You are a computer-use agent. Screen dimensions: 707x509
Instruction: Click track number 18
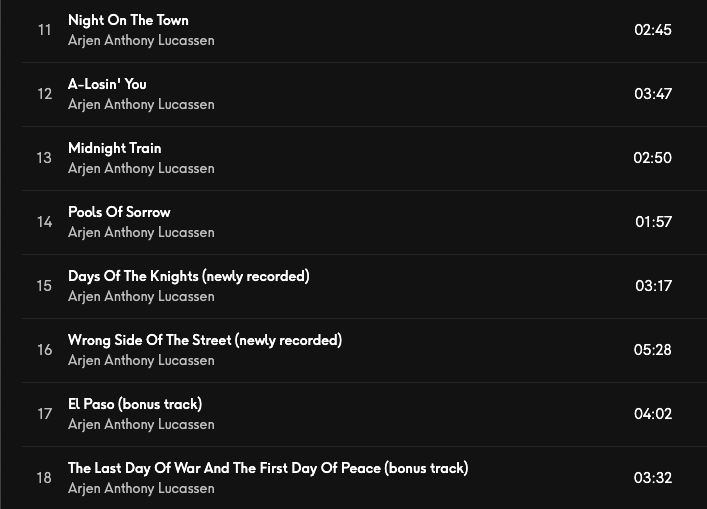coord(44,478)
